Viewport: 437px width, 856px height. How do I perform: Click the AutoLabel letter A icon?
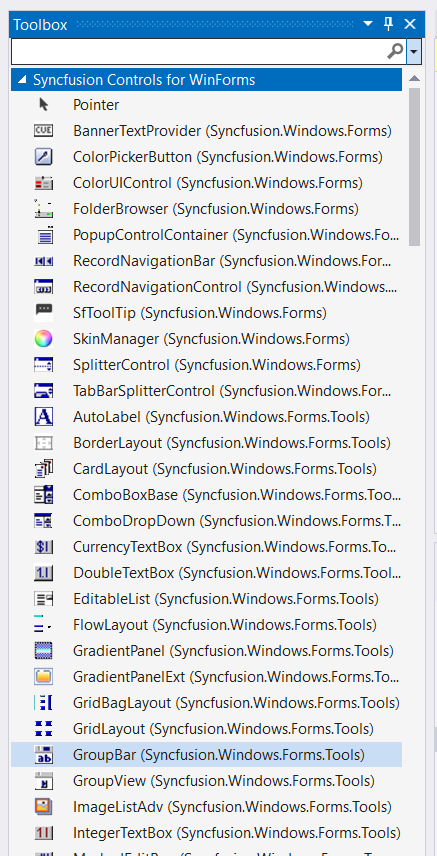(43, 417)
